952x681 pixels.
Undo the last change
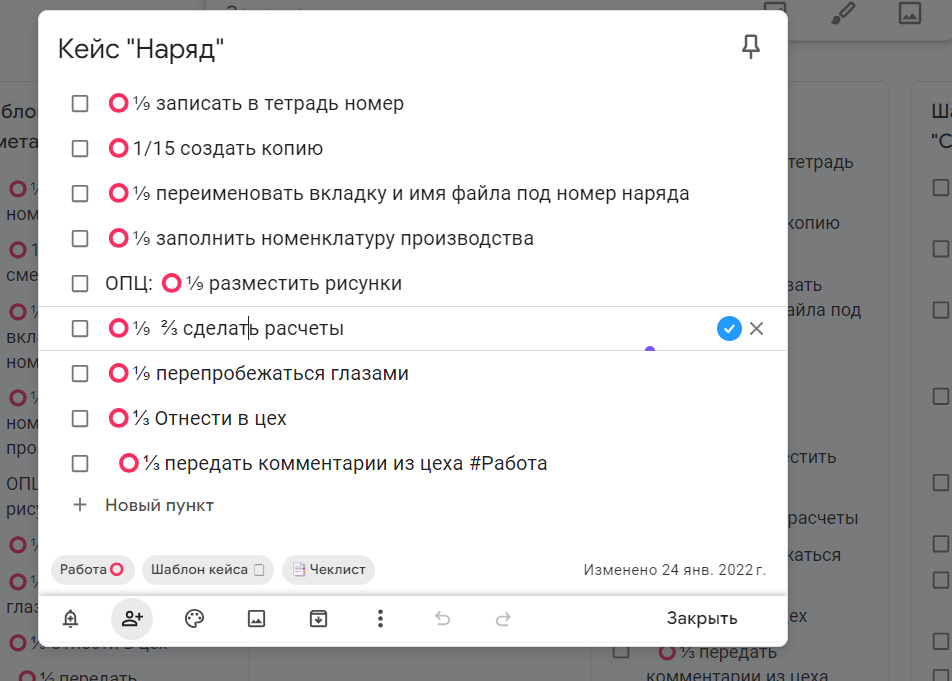coord(442,619)
